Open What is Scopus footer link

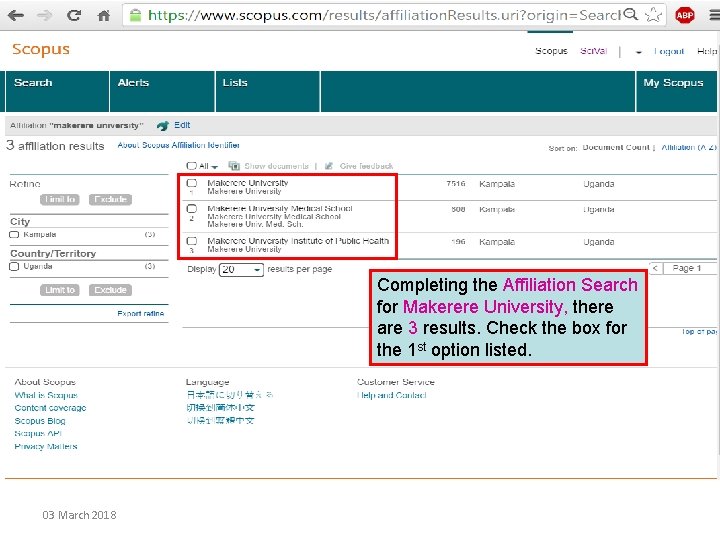coord(46,395)
